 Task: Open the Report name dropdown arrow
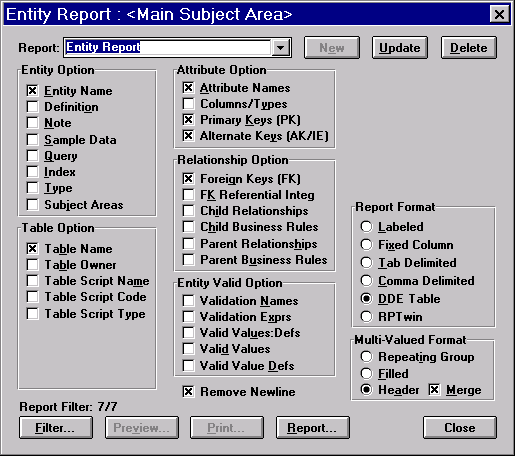(280, 48)
